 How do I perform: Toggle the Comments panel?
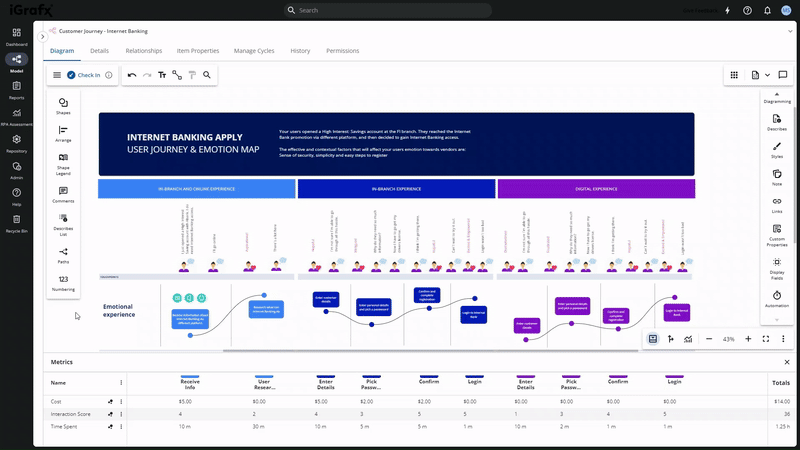[63, 194]
